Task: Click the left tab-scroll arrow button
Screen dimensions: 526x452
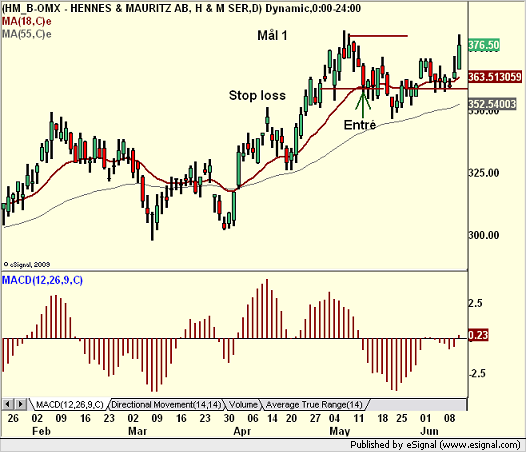Action: (7, 404)
